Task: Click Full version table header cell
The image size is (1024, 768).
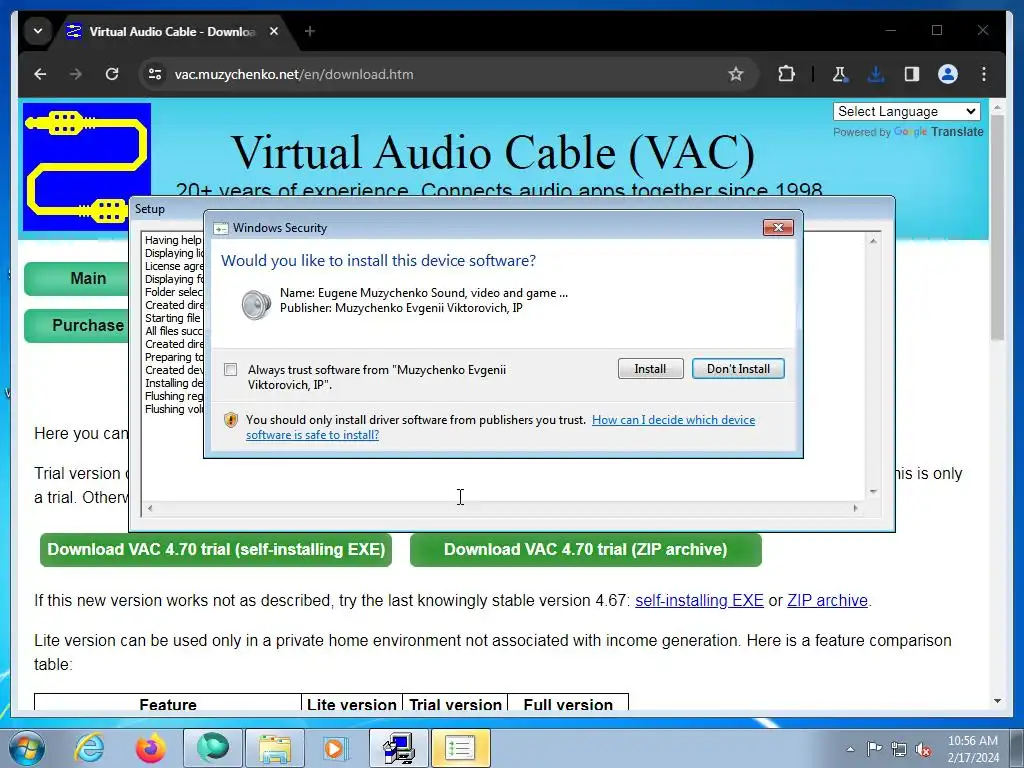Action: click(568, 704)
